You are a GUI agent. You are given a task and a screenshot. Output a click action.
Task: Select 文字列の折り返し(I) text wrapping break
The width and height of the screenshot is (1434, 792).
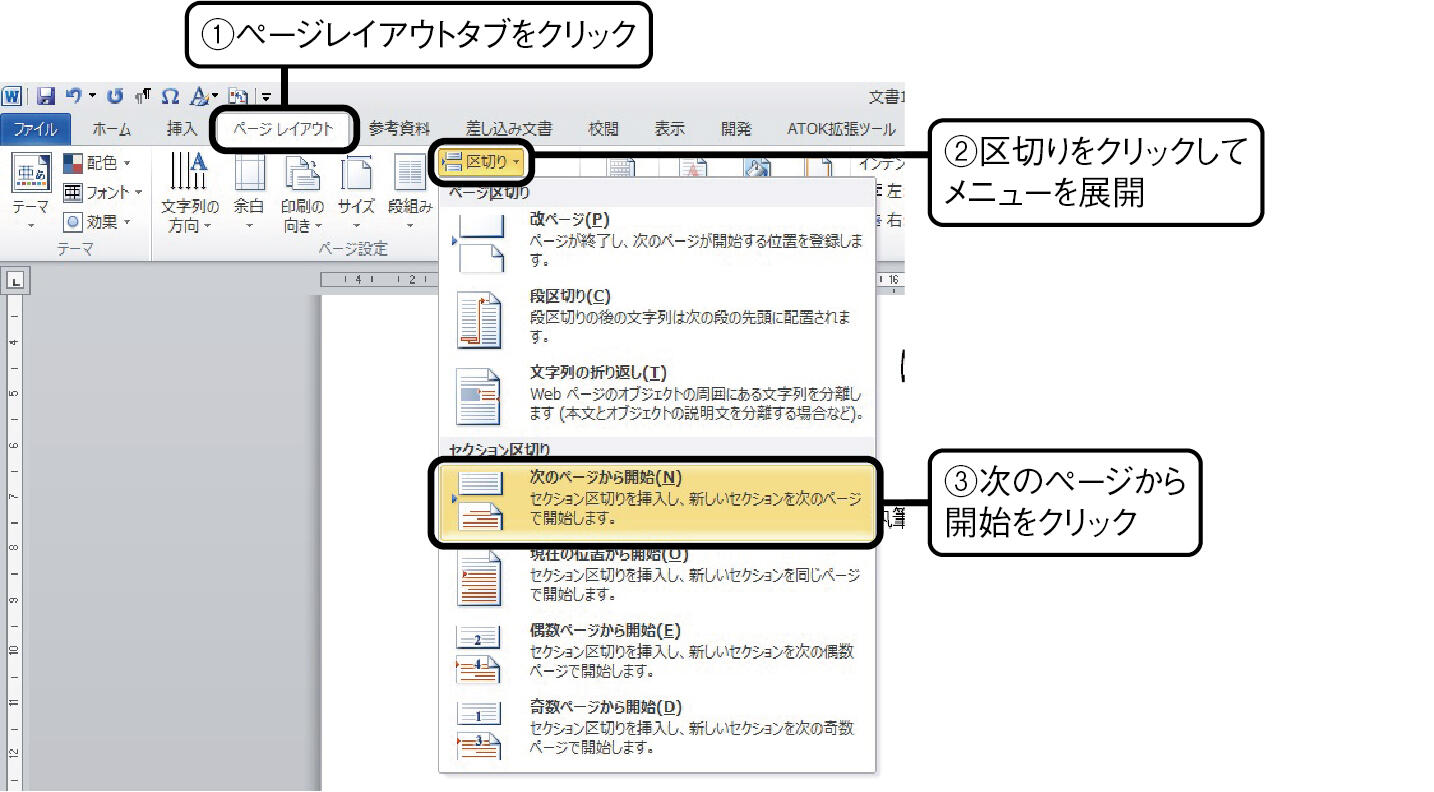[x=657, y=395]
